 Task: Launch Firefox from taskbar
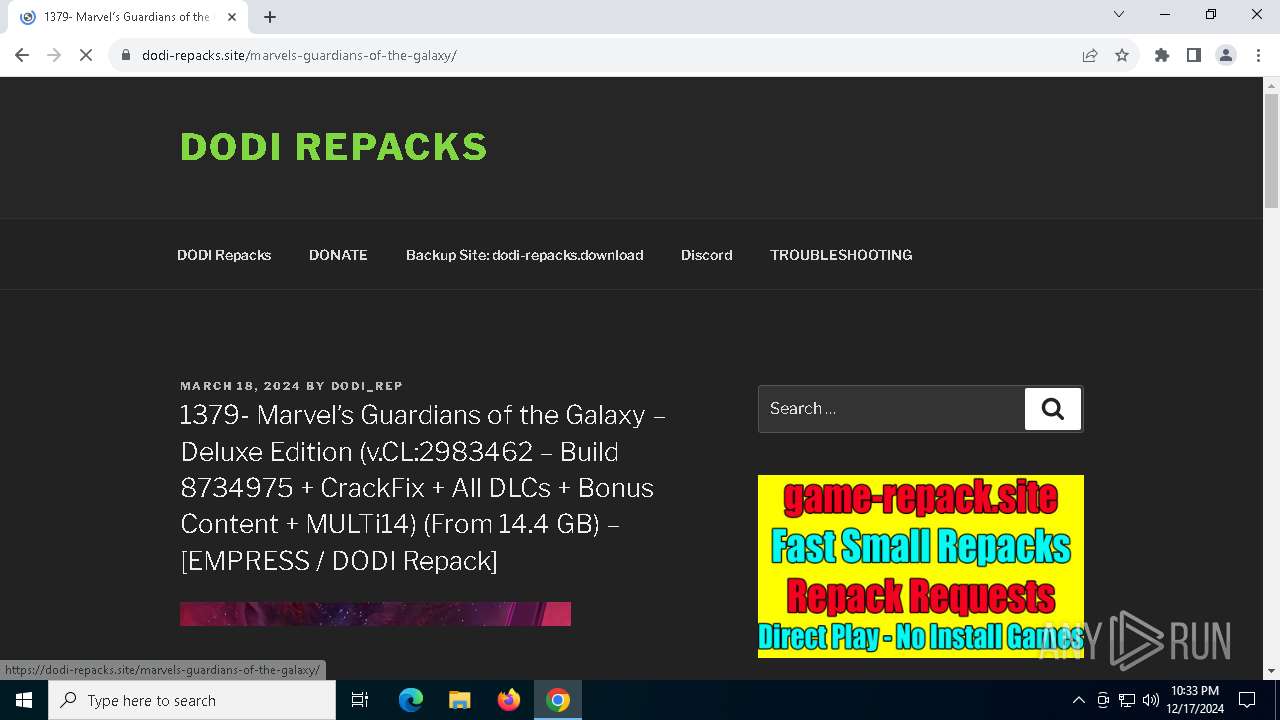coord(509,700)
